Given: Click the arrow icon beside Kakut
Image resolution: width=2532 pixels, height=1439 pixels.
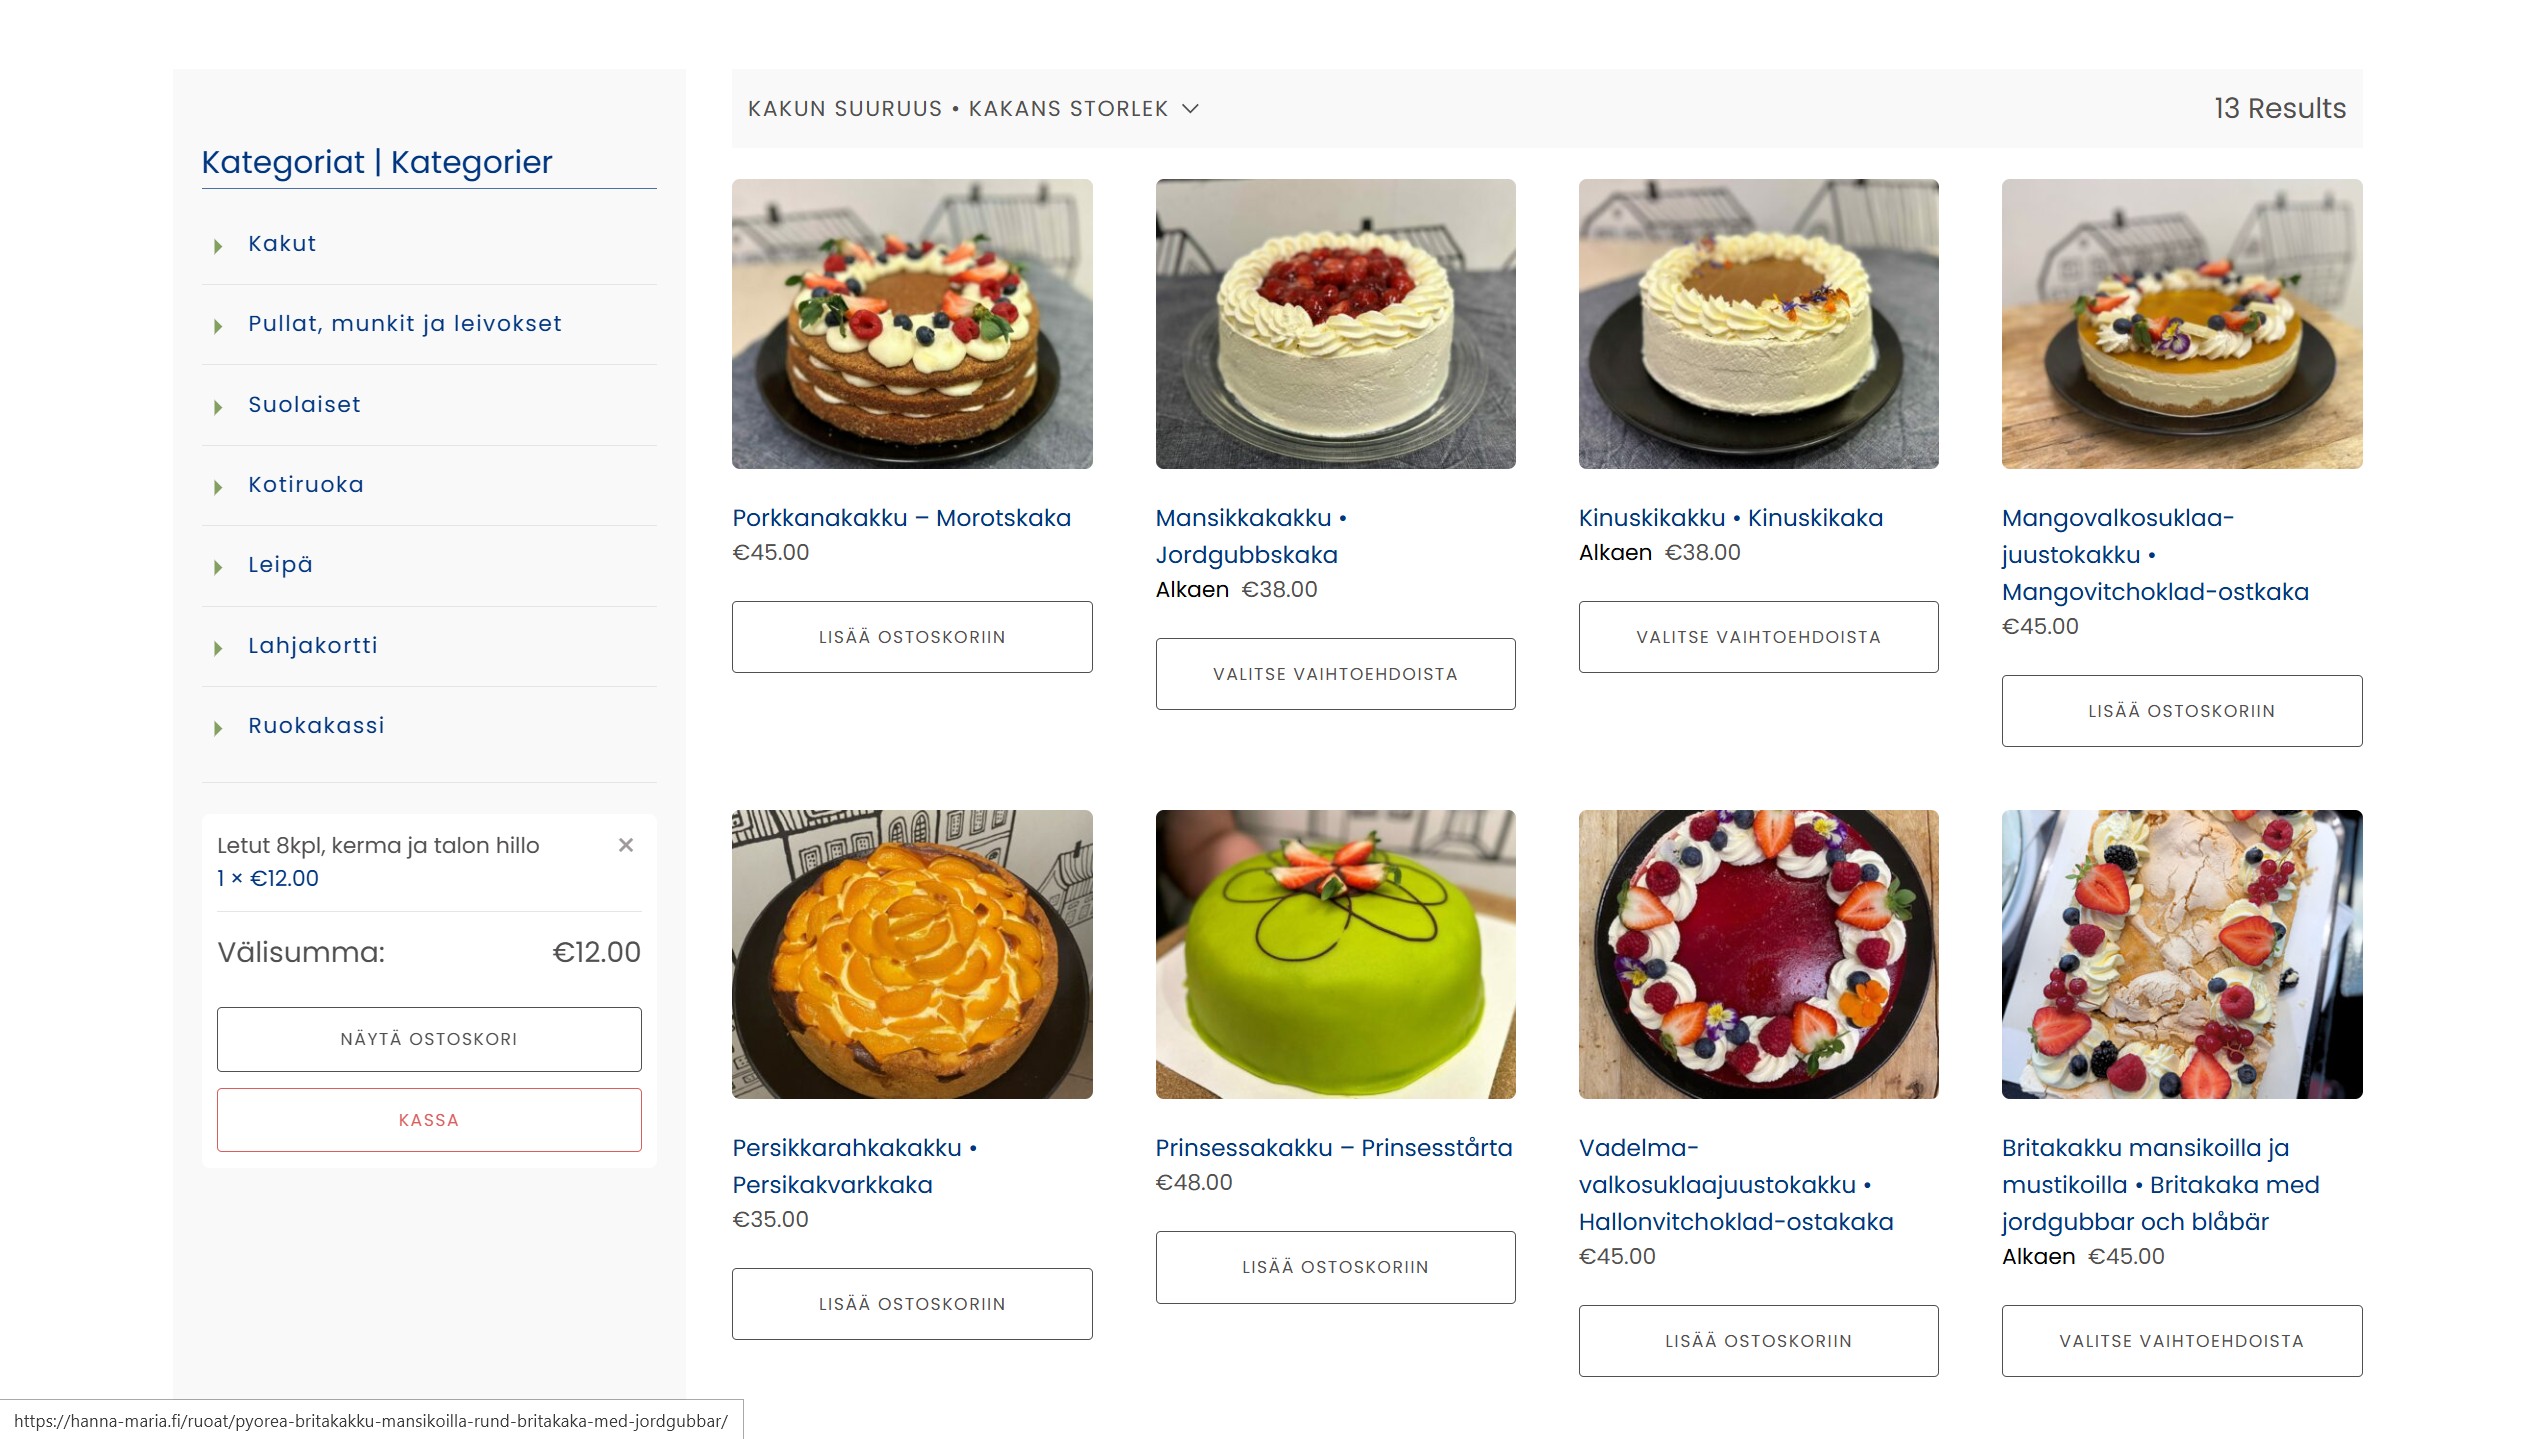Looking at the screenshot, I should coord(217,245).
